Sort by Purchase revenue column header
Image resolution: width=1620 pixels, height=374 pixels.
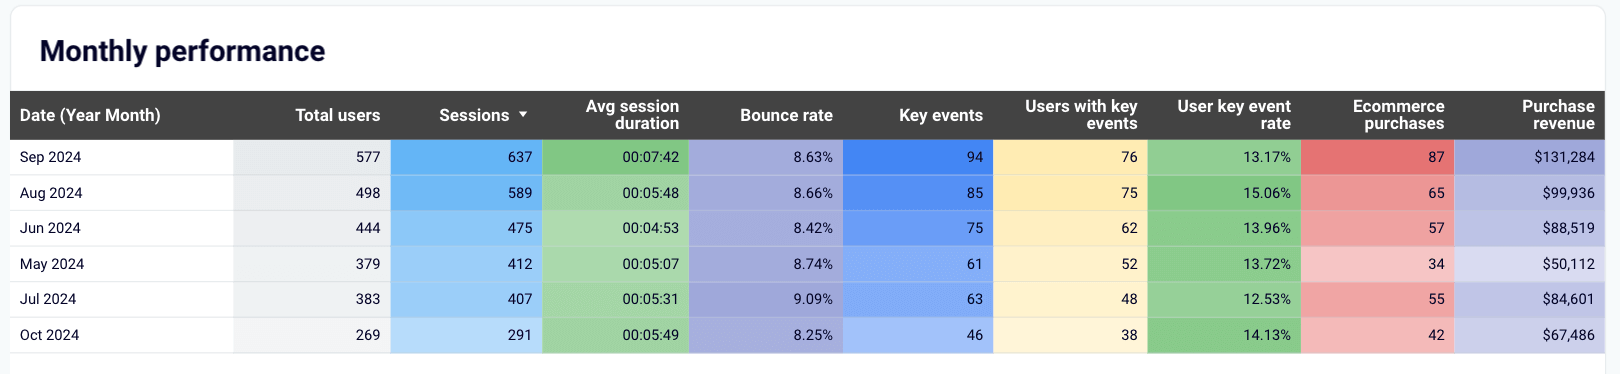point(1558,115)
